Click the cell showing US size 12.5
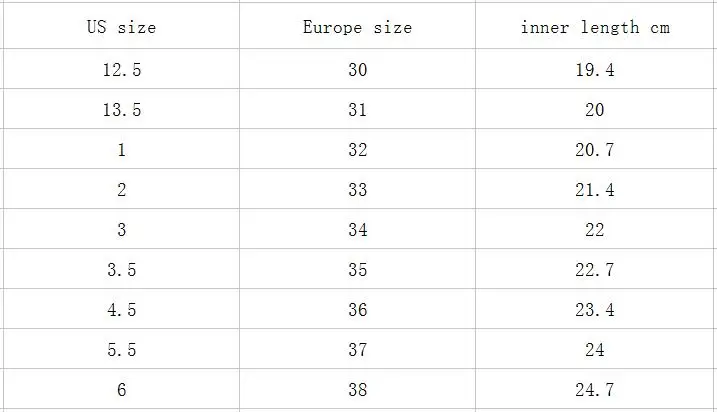Image resolution: width=717 pixels, height=412 pixels. pyautogui.click(x=122, y=69)
